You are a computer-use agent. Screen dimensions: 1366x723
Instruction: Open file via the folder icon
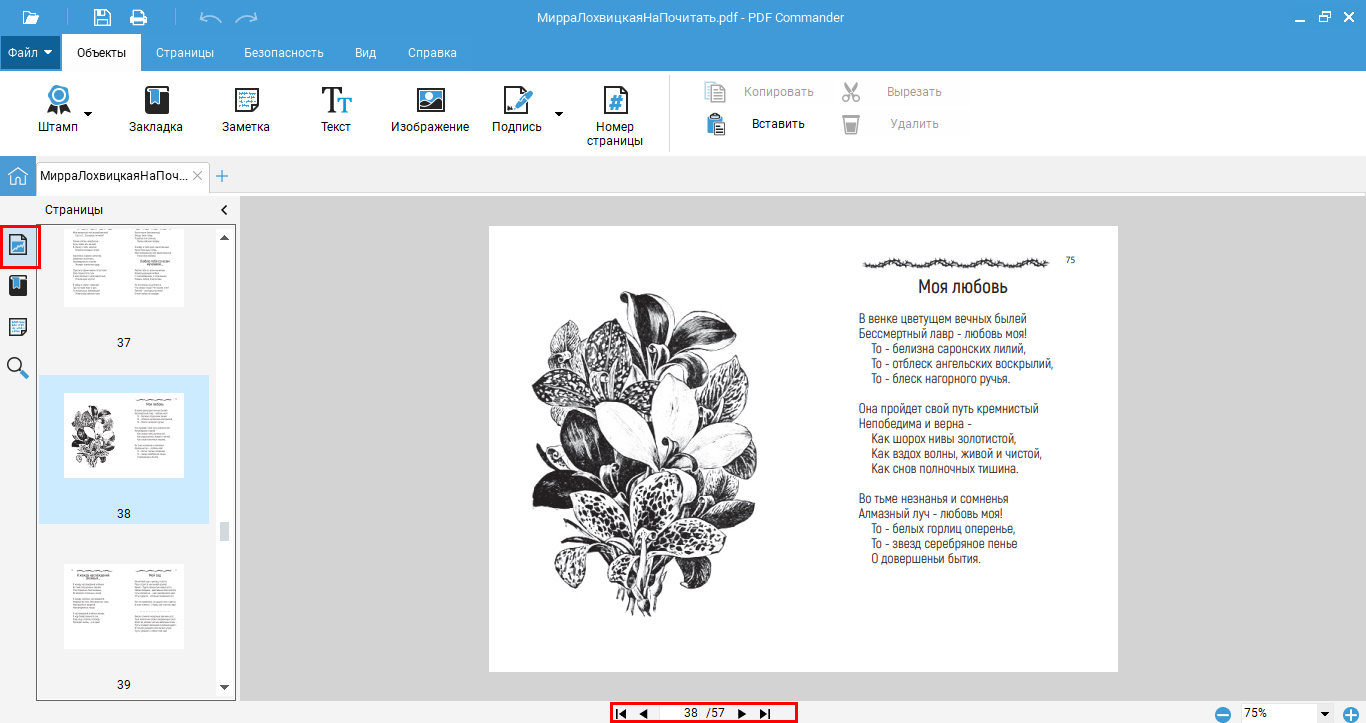[x=30, y=17]
